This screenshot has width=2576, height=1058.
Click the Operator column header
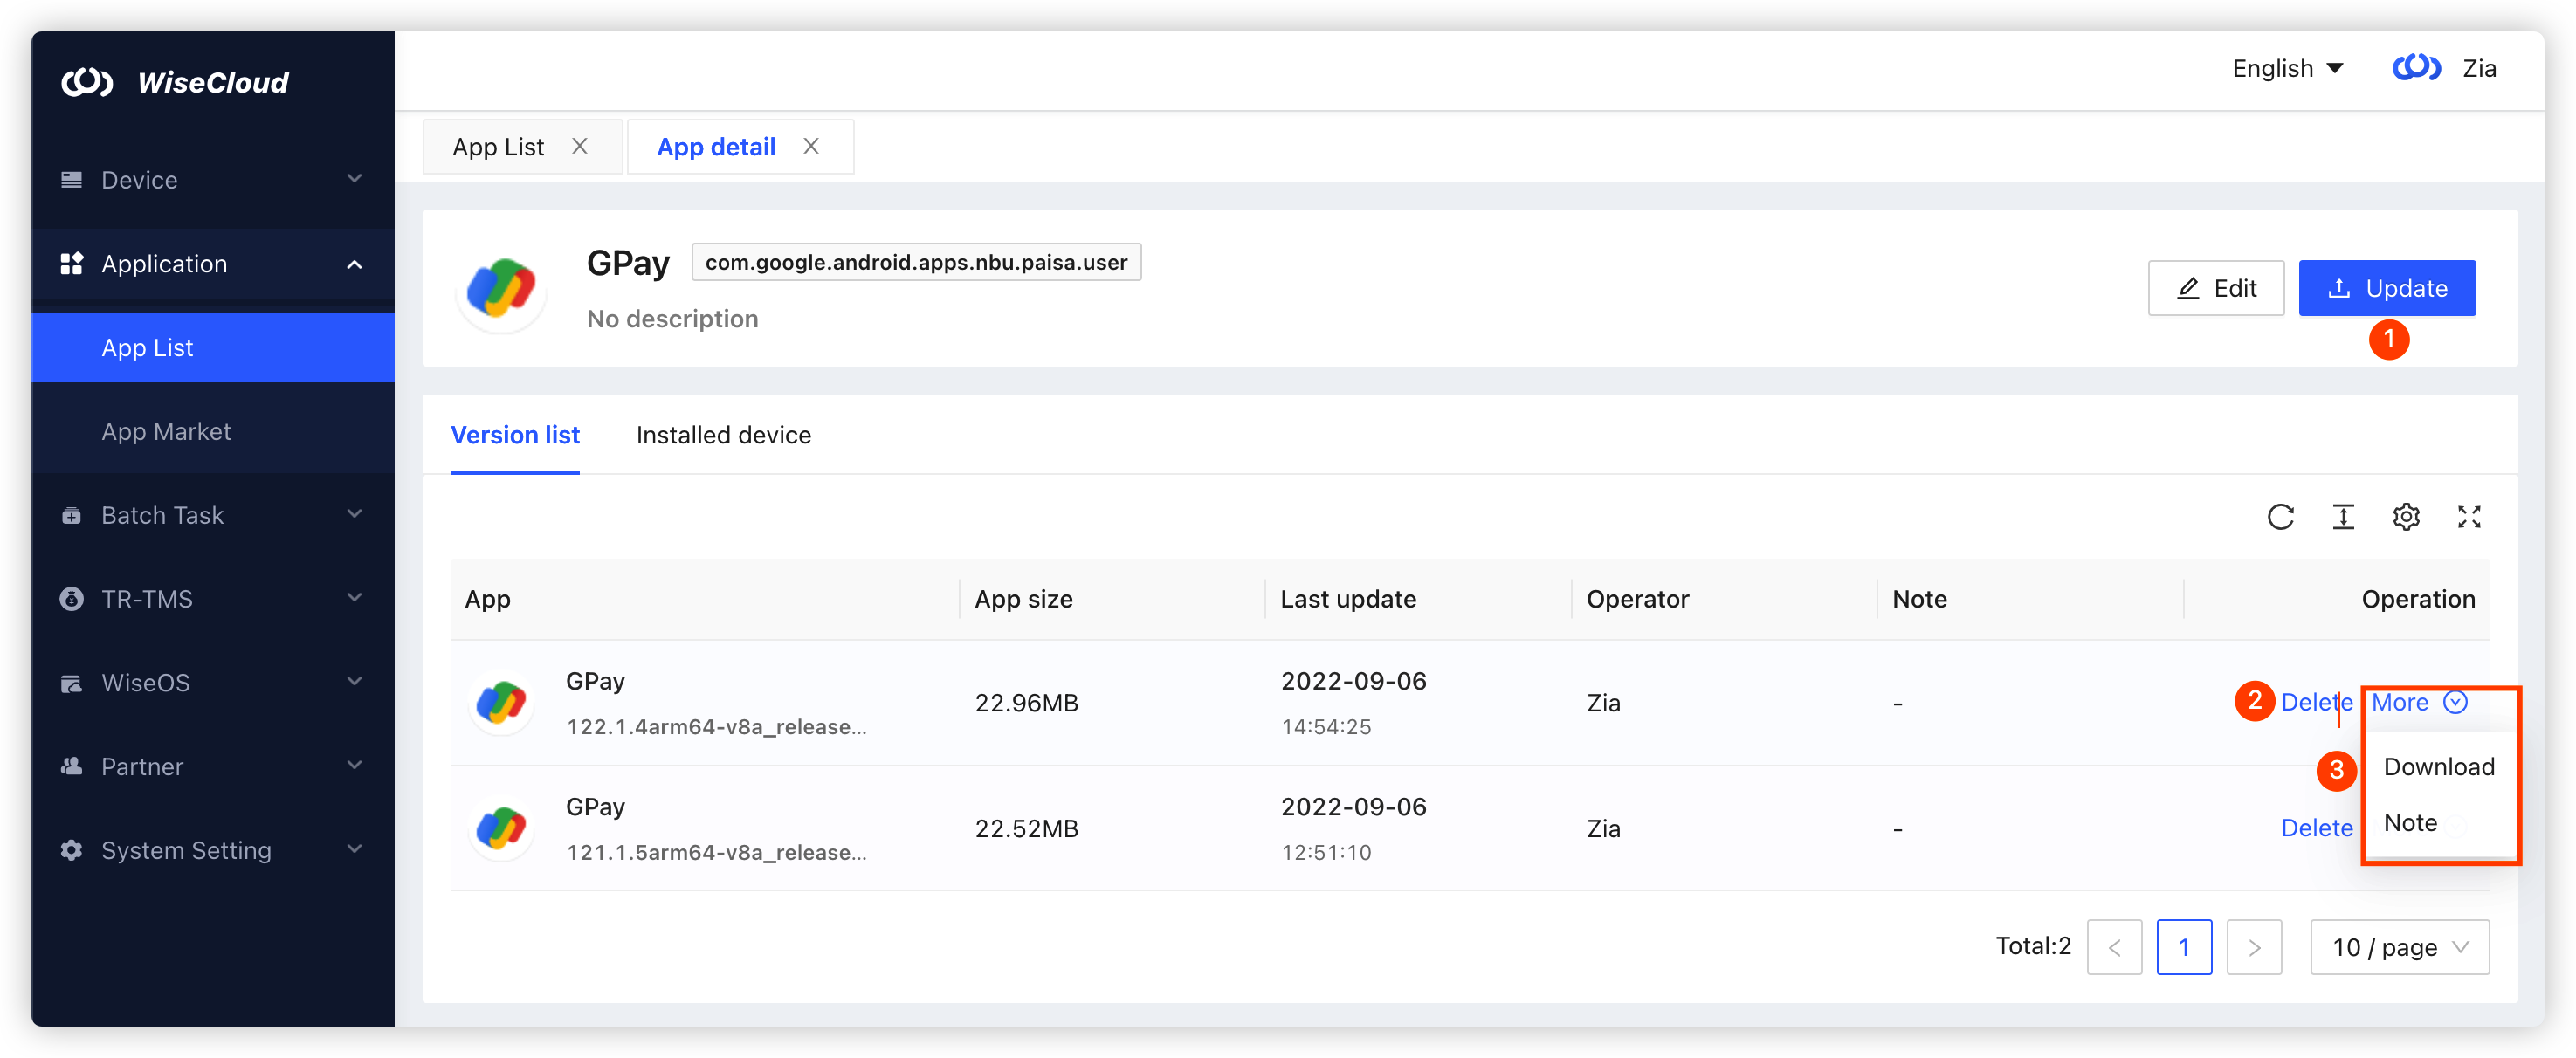click(x=1638, y=599)
